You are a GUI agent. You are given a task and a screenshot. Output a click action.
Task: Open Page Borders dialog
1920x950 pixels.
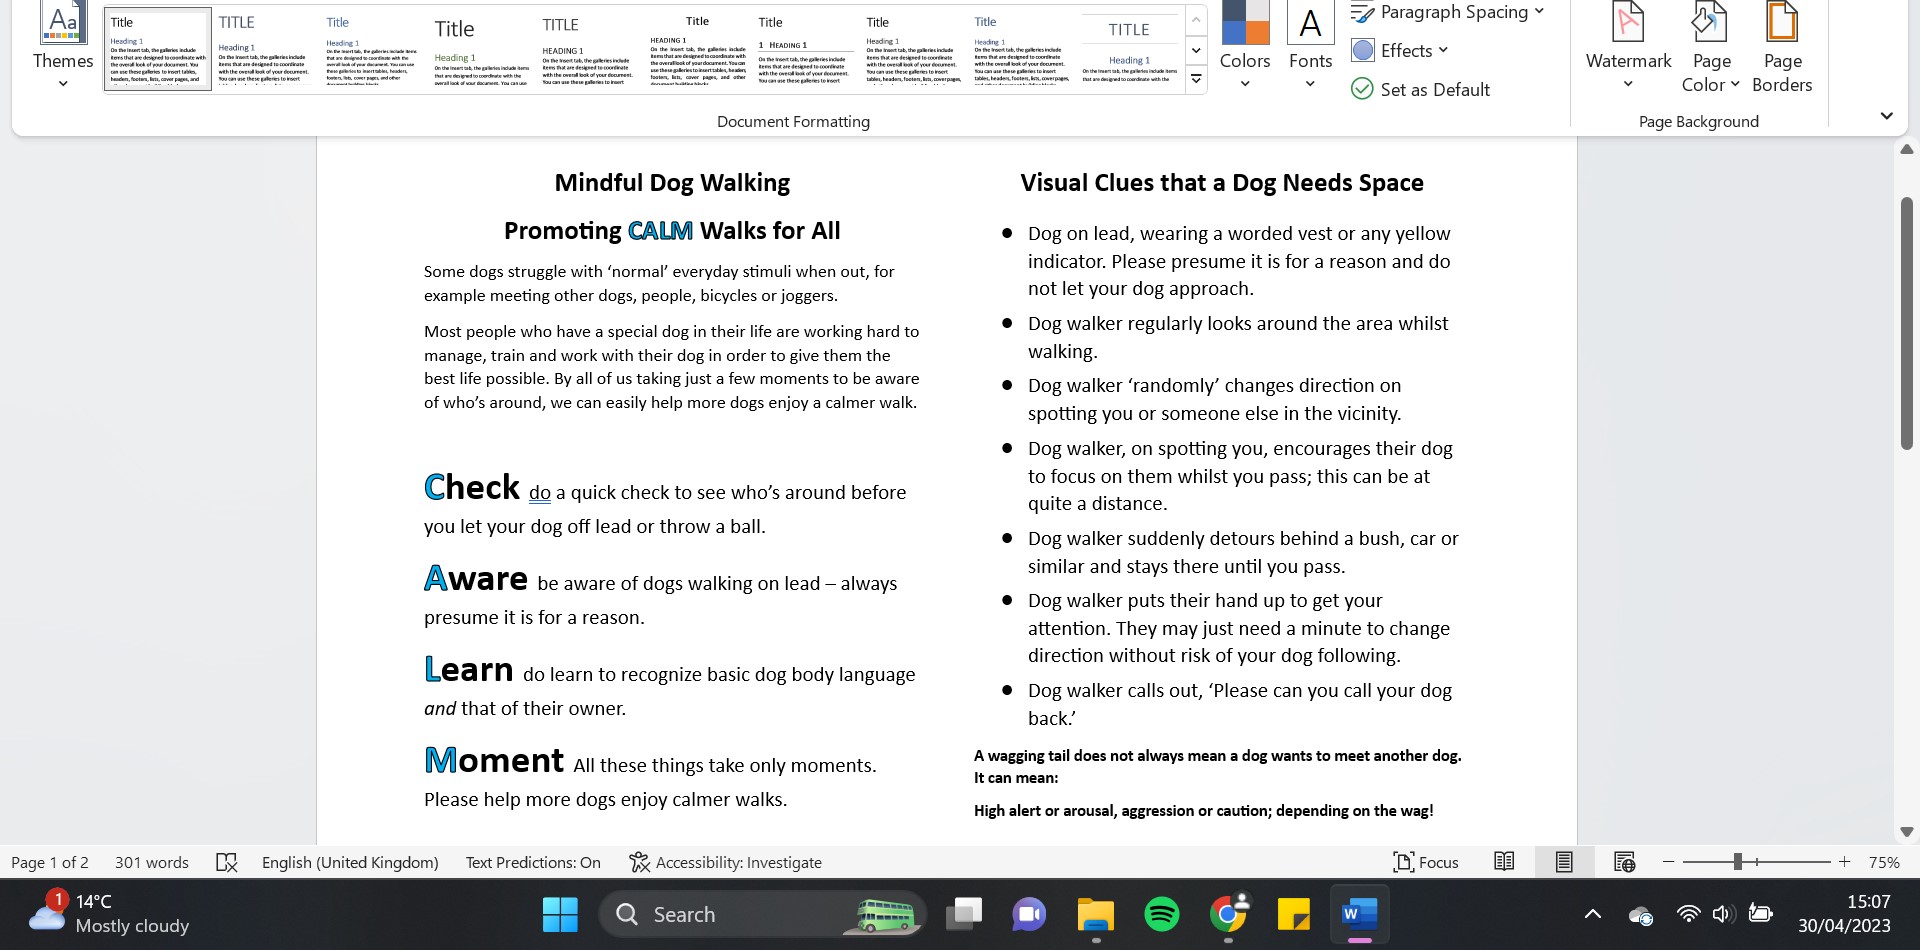tap(1782, 47)
